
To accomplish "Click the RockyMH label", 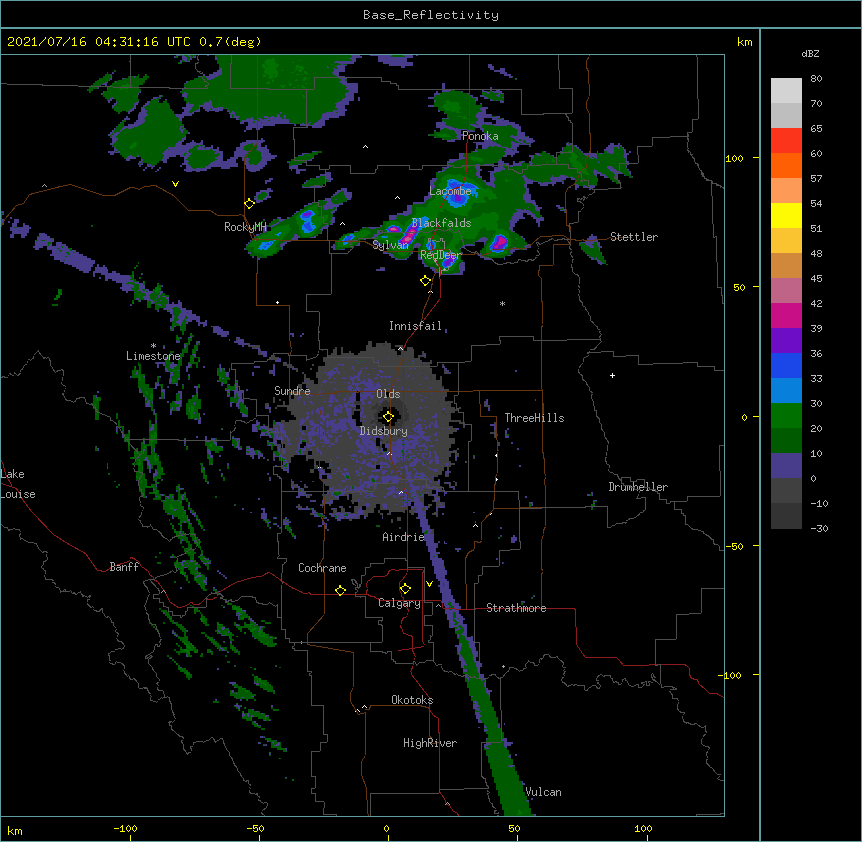I will coord(245,227).
